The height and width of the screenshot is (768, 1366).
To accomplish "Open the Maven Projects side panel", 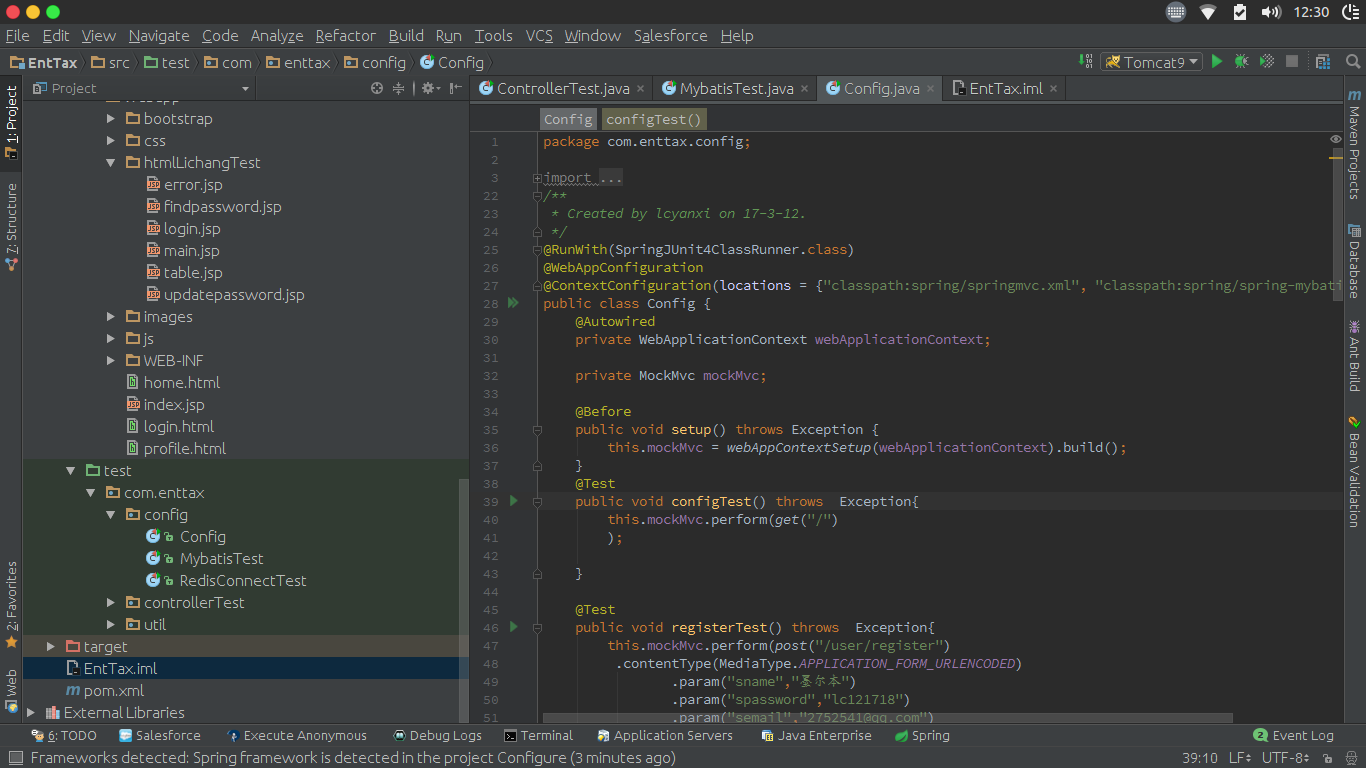I will click(1354, 143).
